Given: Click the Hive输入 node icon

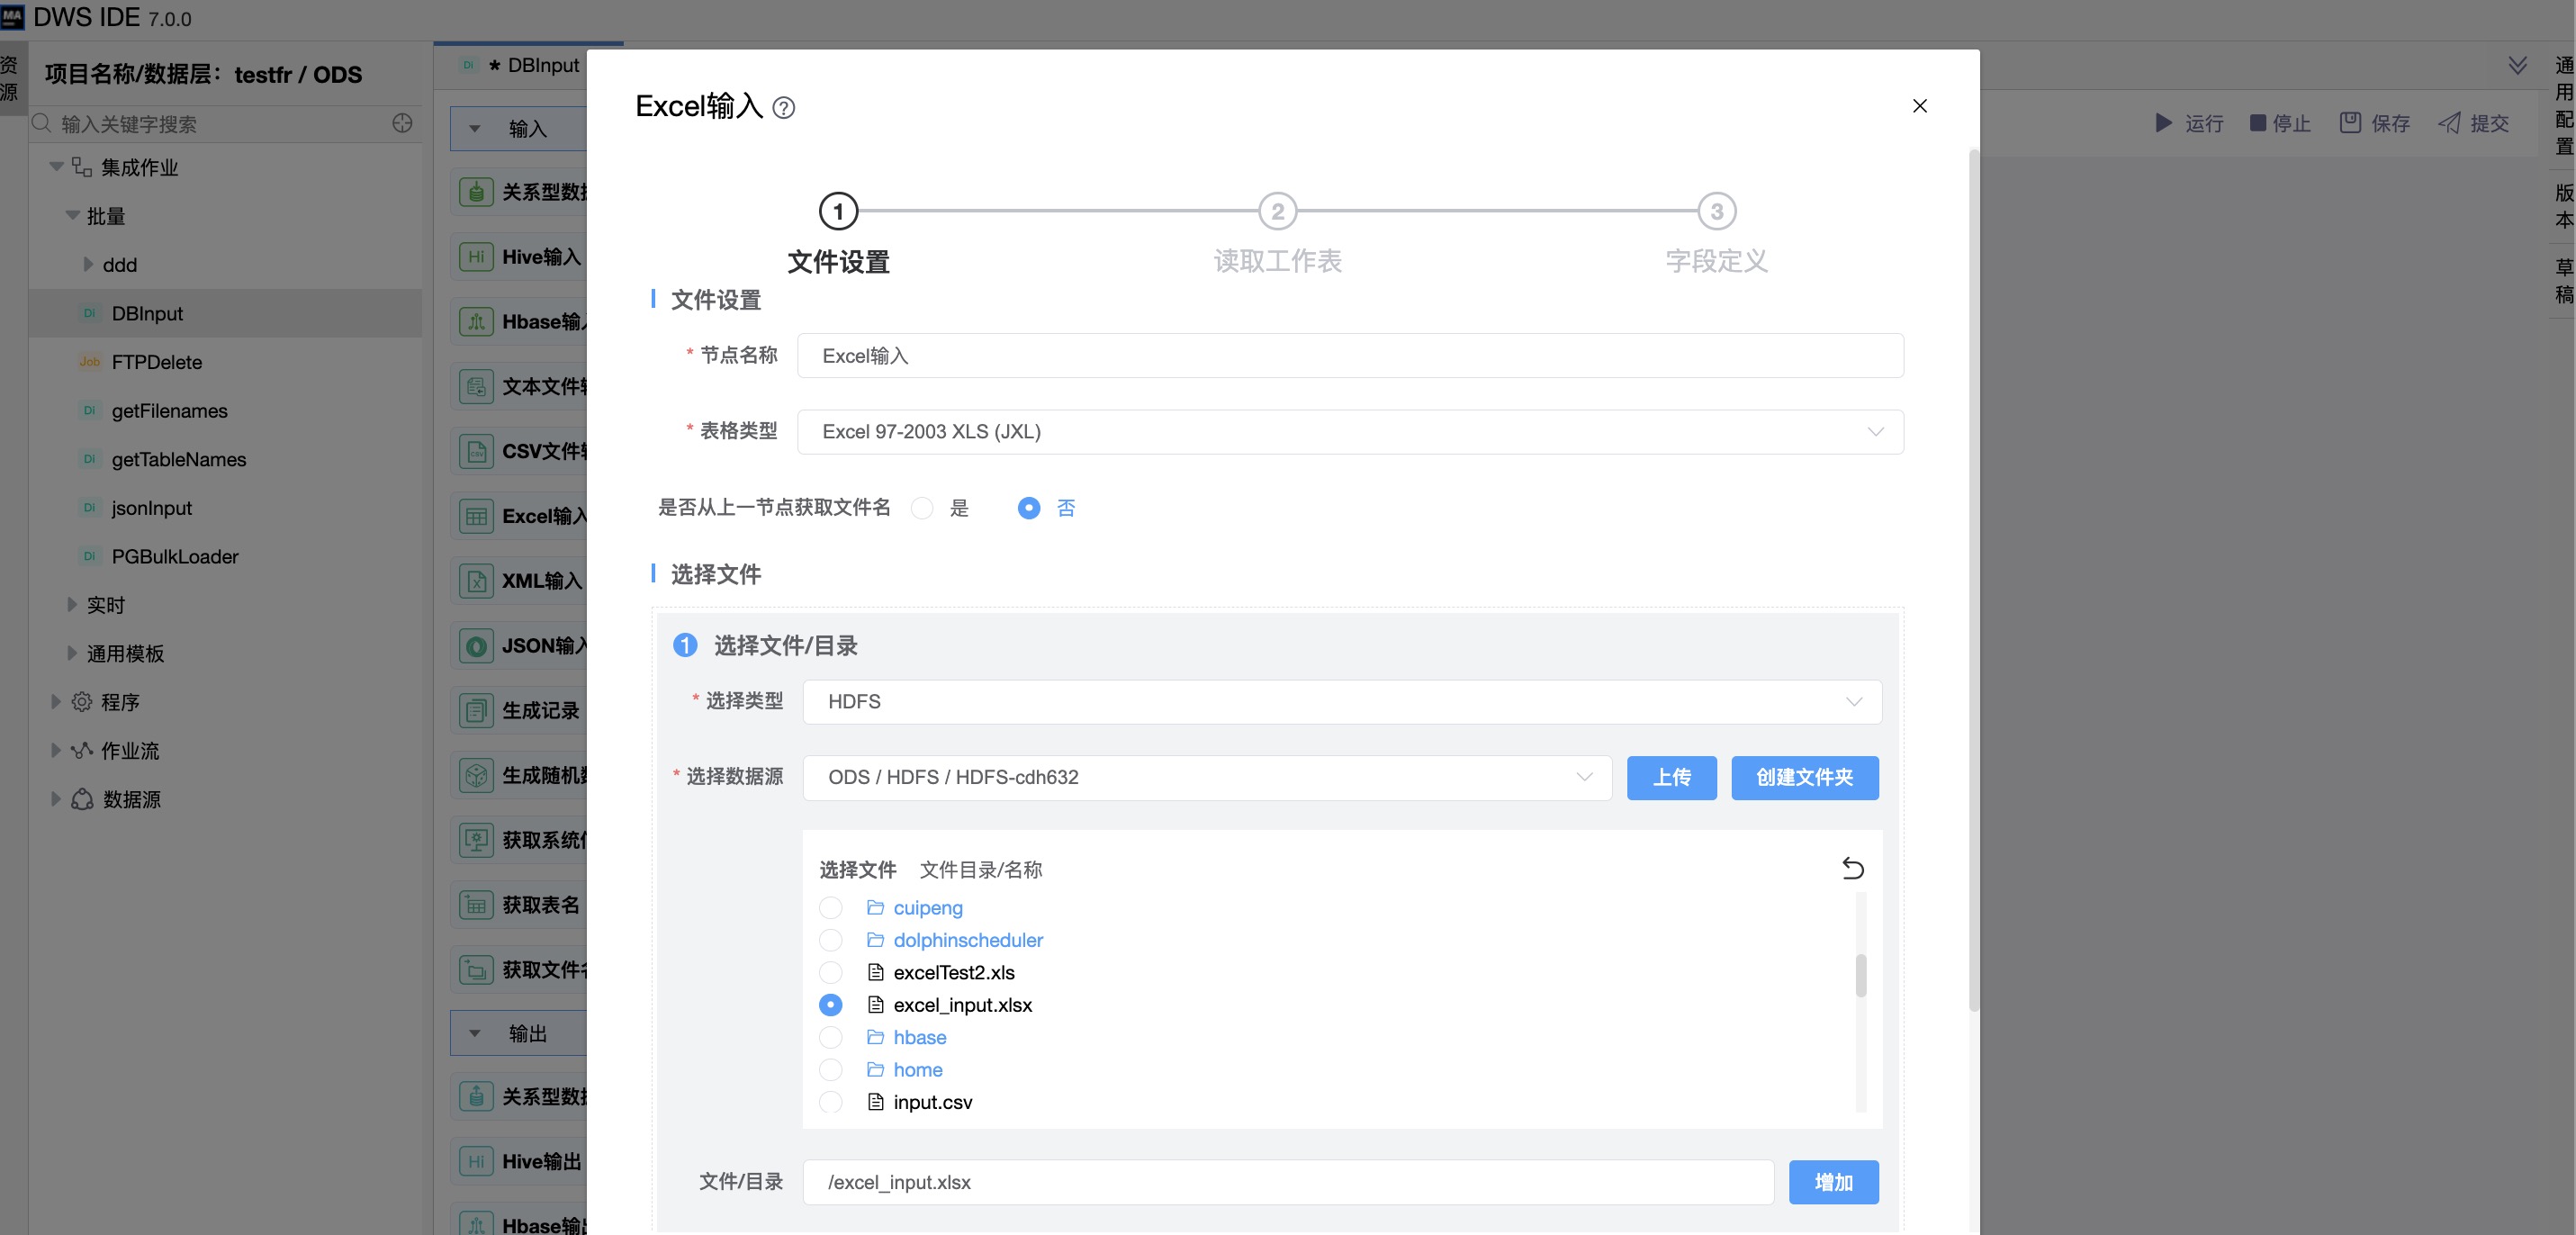Looking at the screenshot, I should coord(476,257).
